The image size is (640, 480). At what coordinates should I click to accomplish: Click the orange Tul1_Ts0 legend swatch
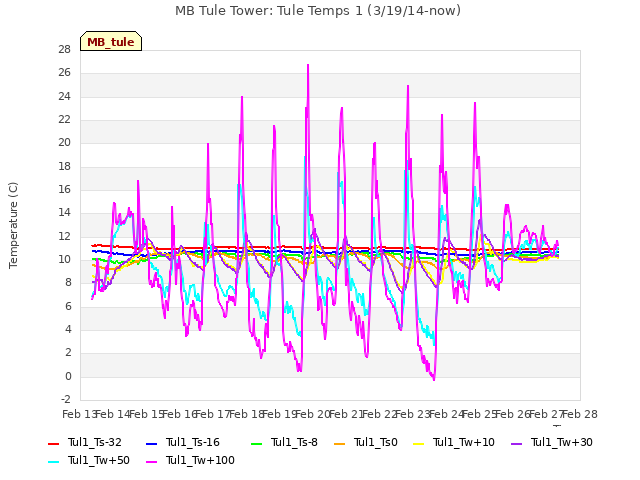point(340,444)
